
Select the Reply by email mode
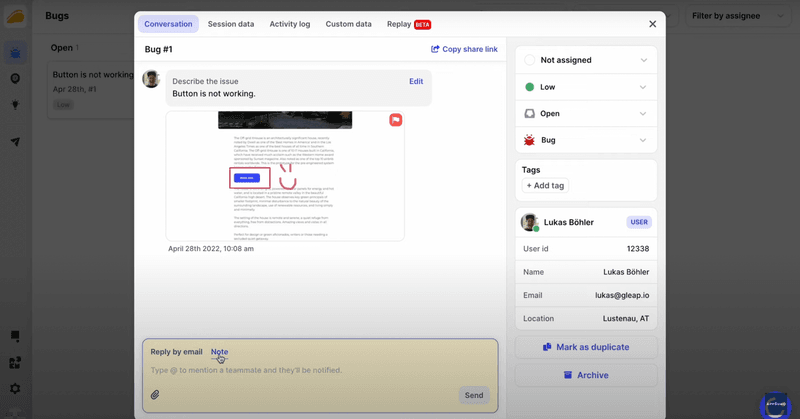177,352
